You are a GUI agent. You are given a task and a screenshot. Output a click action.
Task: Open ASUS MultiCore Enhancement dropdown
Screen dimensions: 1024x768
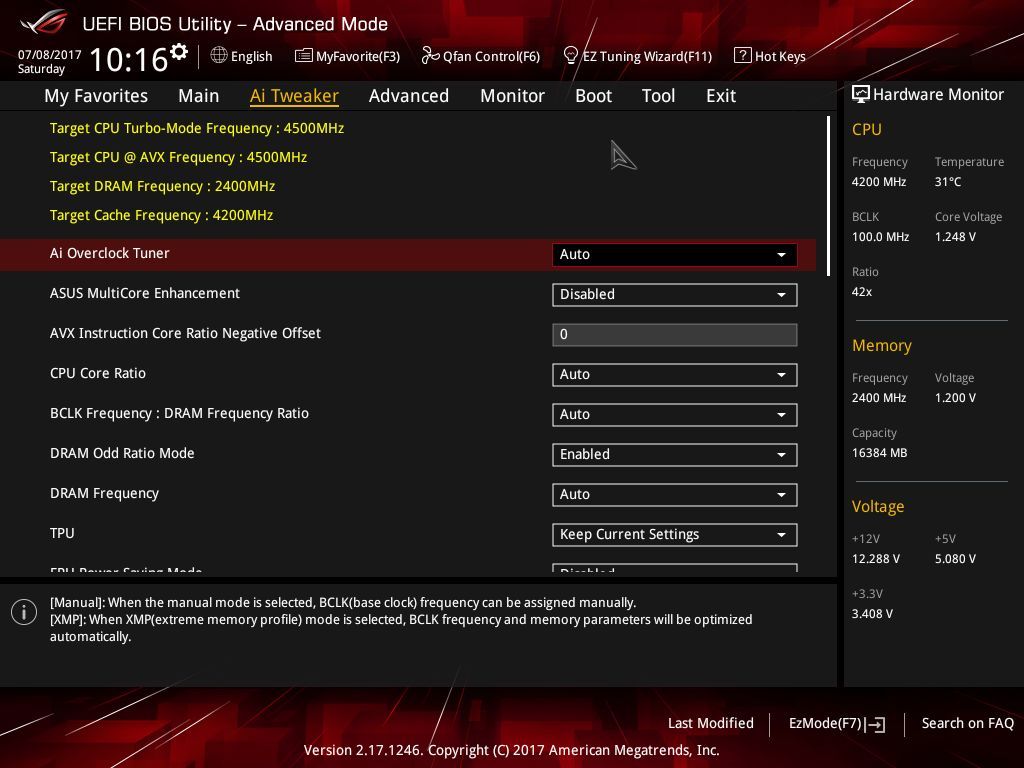tap(675, 295)
